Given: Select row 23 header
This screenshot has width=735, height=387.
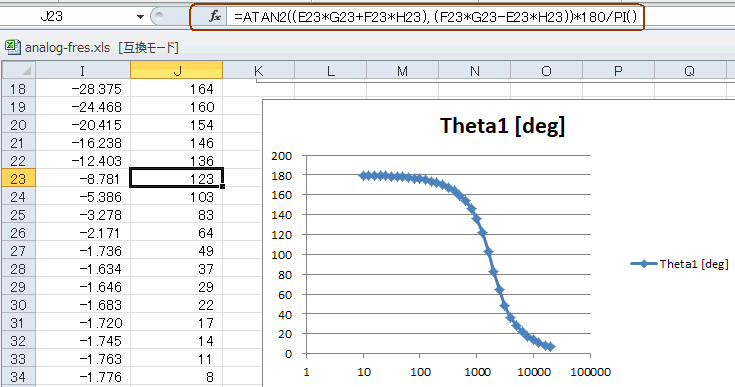Looking at the screenshot, I should point(18,179).
